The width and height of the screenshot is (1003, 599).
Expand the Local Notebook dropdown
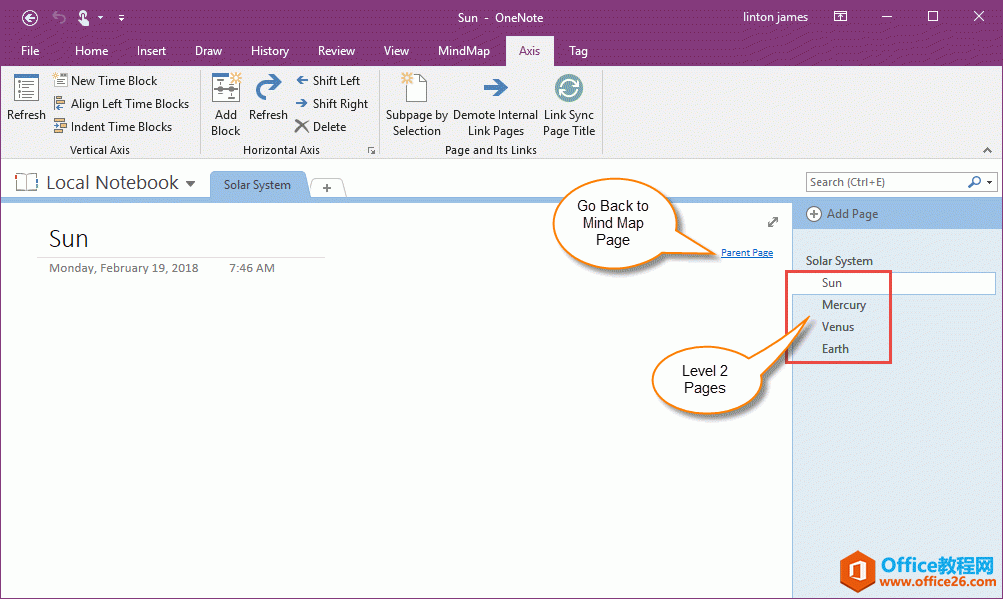pos(190,184)
